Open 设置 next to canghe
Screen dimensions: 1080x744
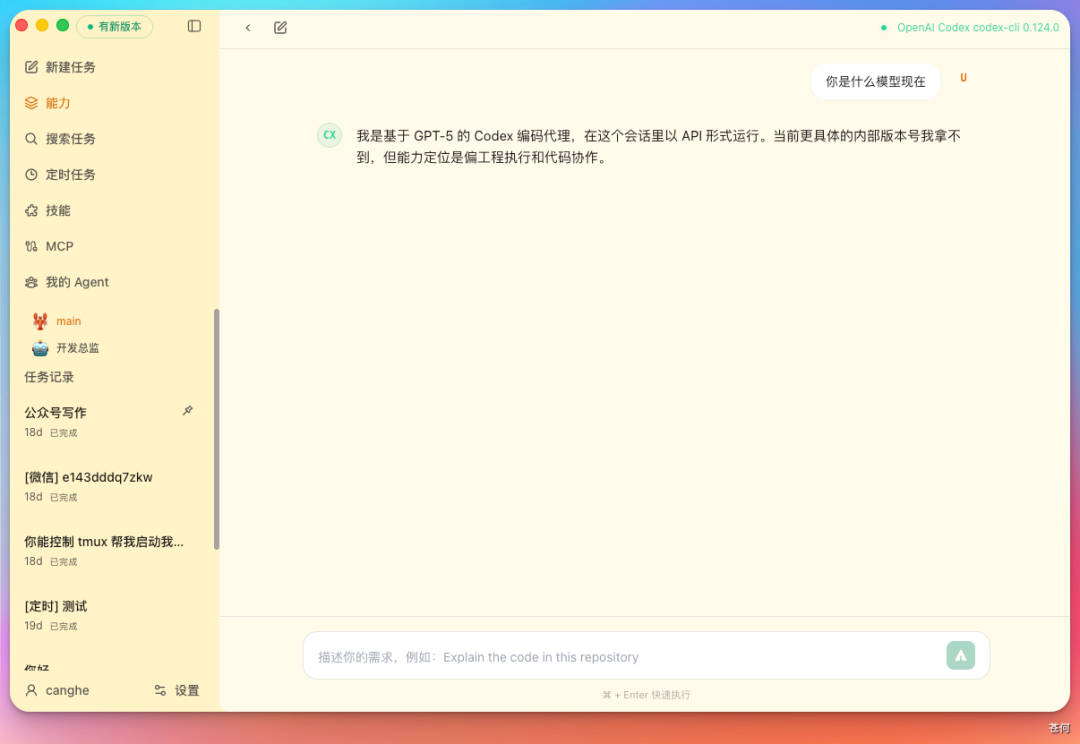[177, 690]
